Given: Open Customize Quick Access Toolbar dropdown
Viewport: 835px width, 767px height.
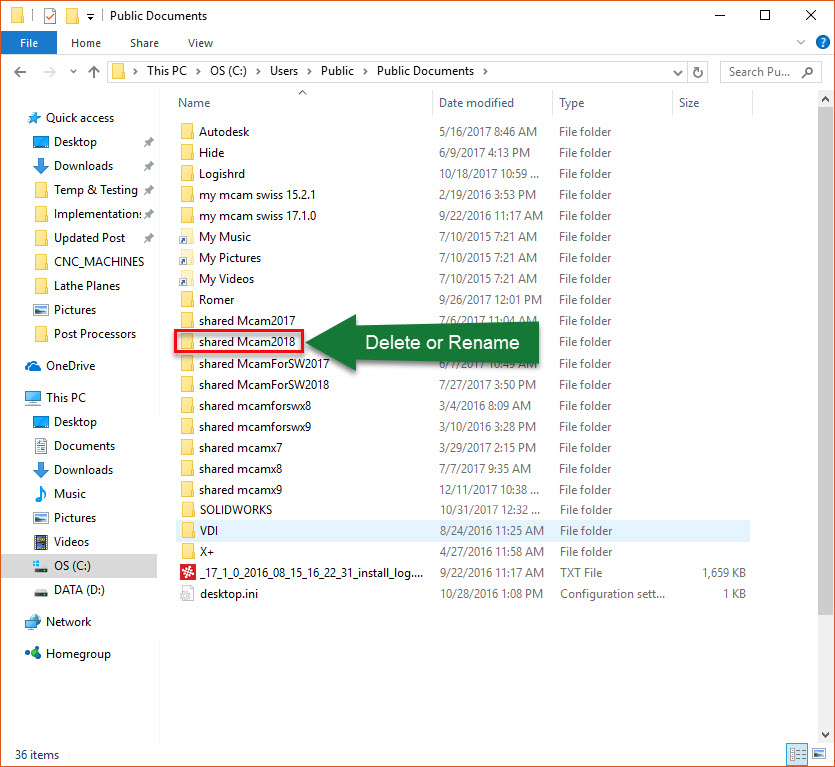Looking at the screenshot, I should click(x=91, y=17).
